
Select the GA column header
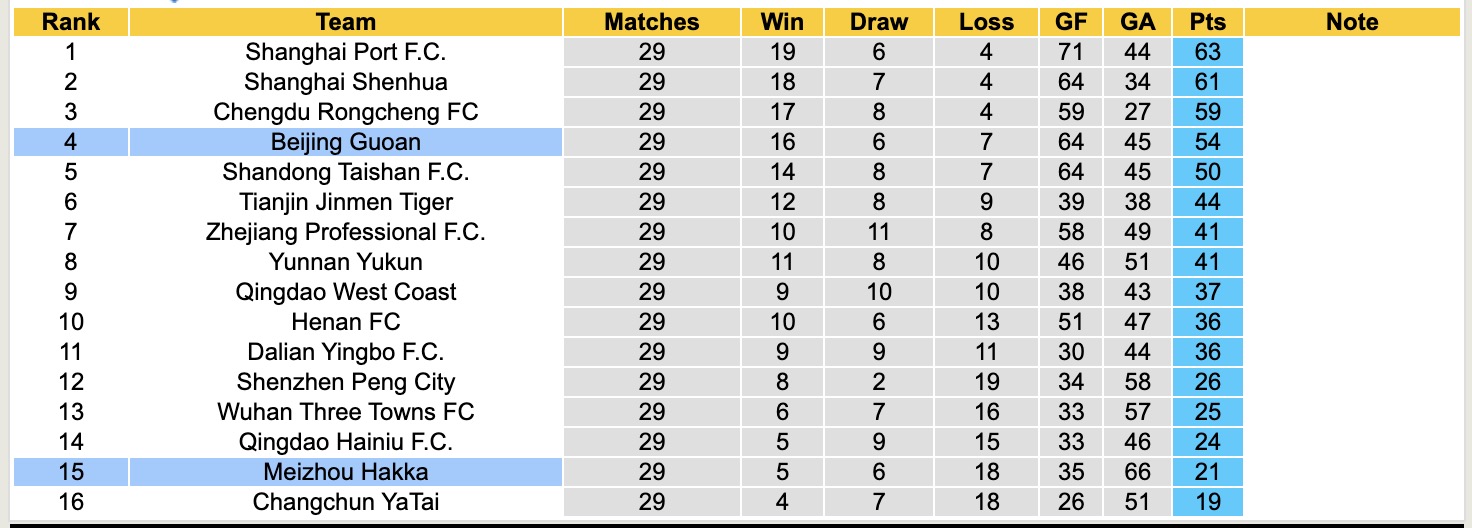pyautogui.click(x=1137, y=22)
